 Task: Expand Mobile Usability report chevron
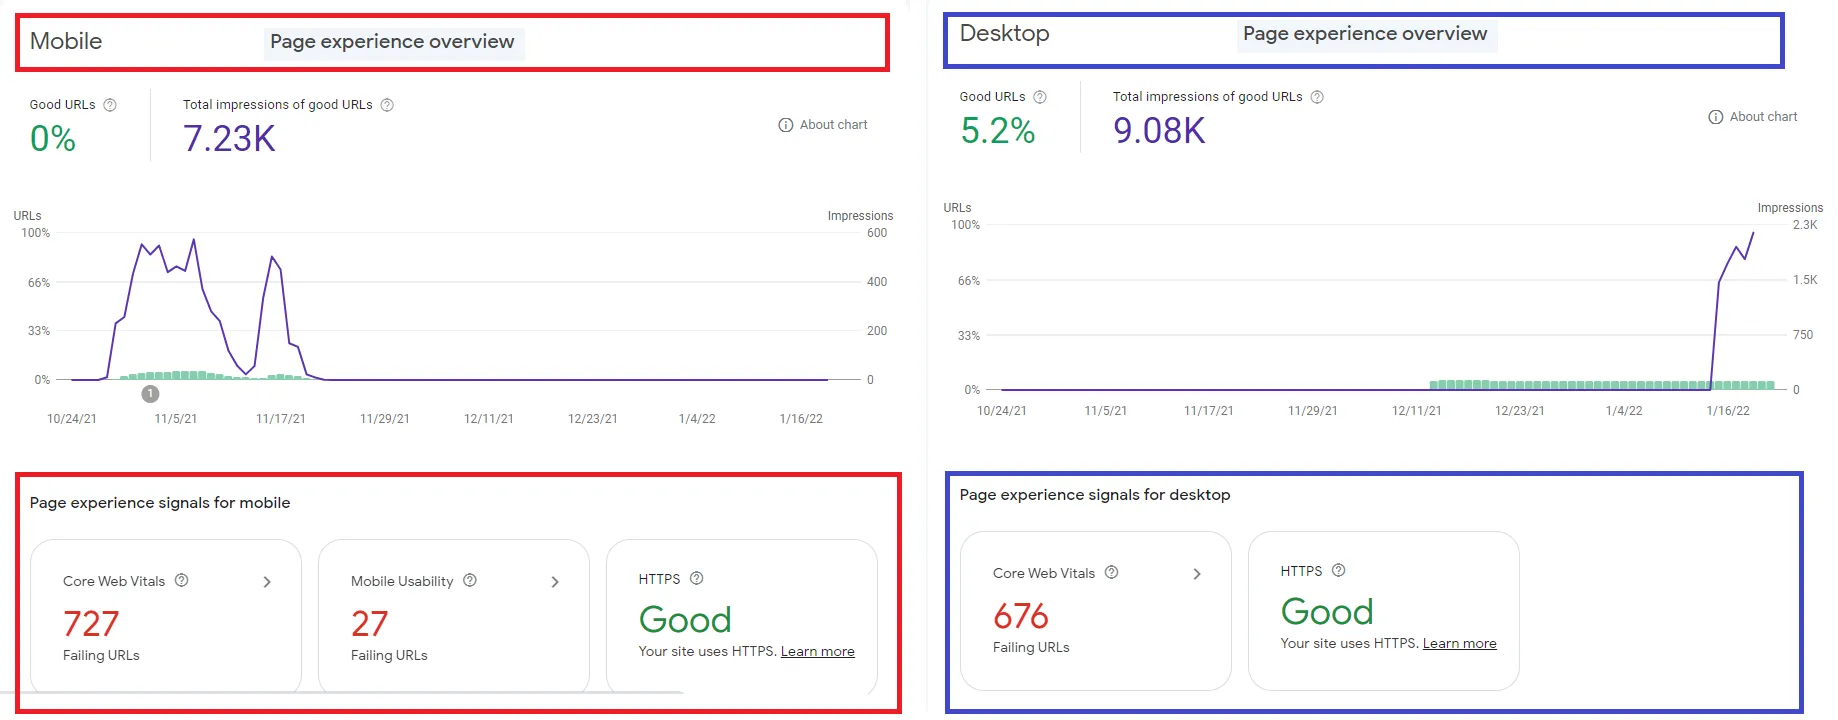coord(555,582)
